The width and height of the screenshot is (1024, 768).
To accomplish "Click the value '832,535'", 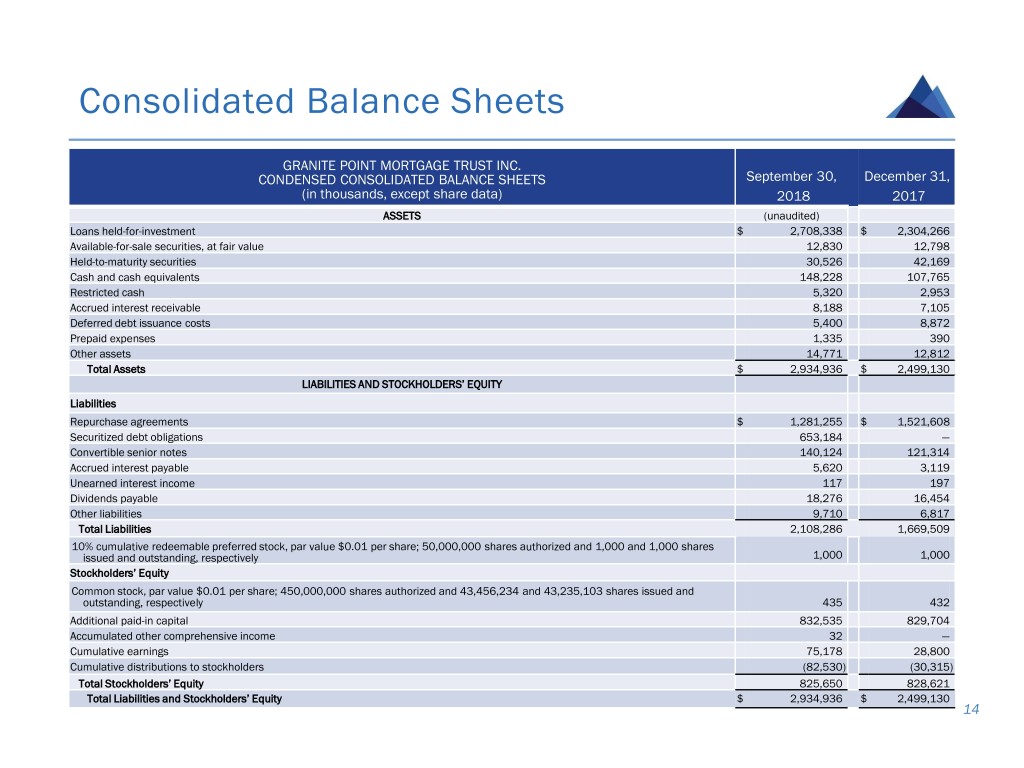I will point(821,620).
